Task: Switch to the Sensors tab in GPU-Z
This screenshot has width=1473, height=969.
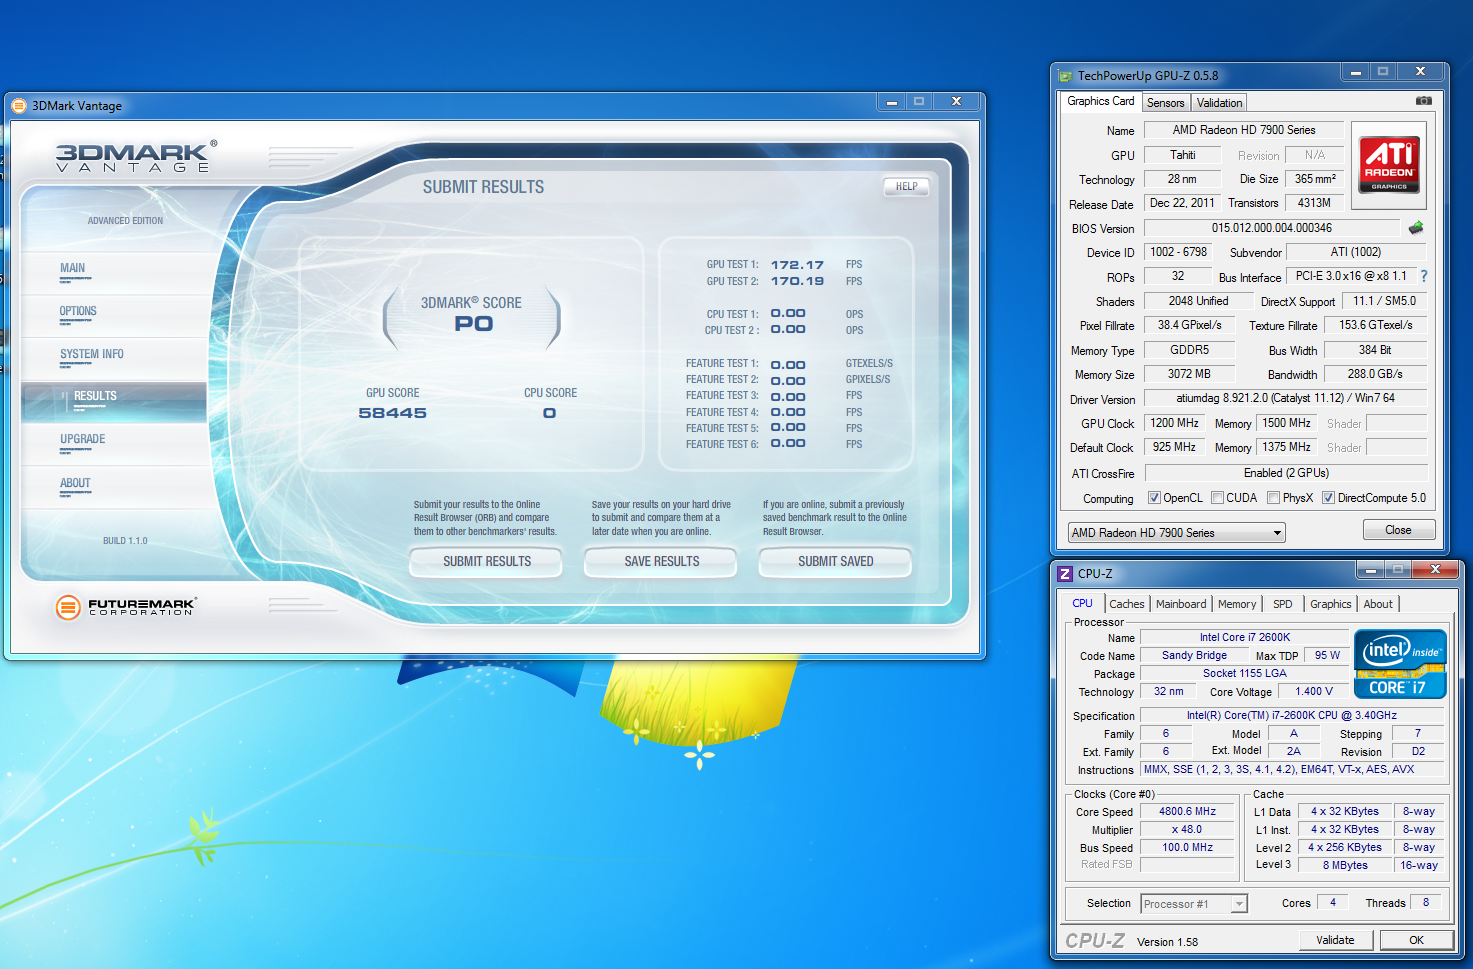Action: 1165,103
